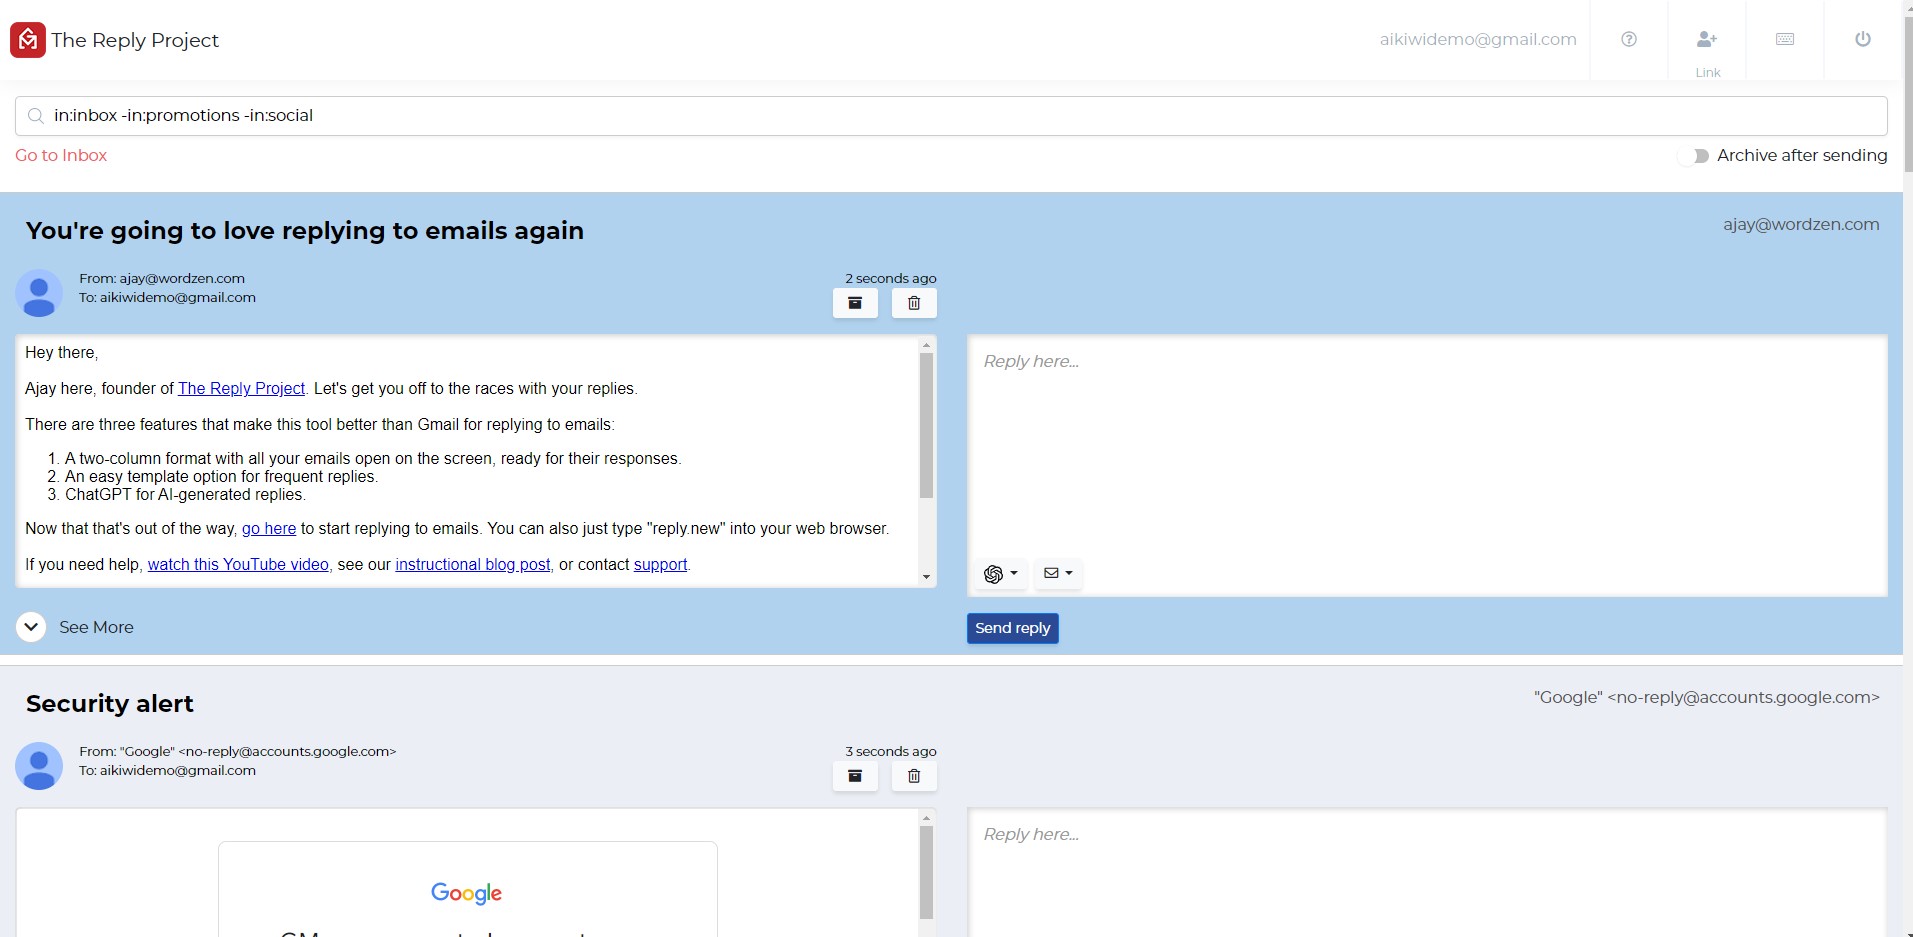Click the 'Security alert' subject heading
Viewport: 1913px width, 937px height.
click(110, 704)
